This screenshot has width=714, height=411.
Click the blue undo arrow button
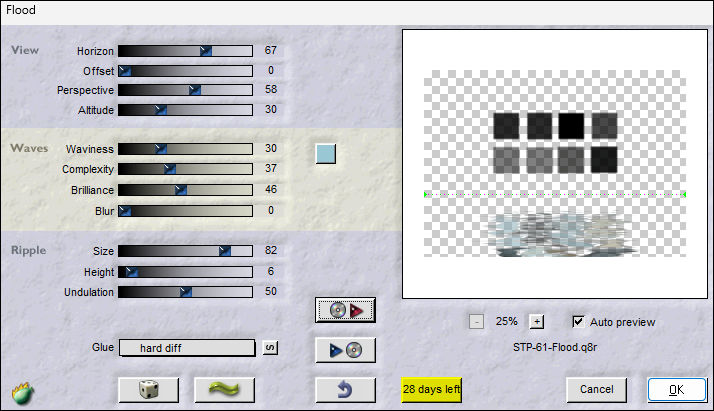pos(345,390)
